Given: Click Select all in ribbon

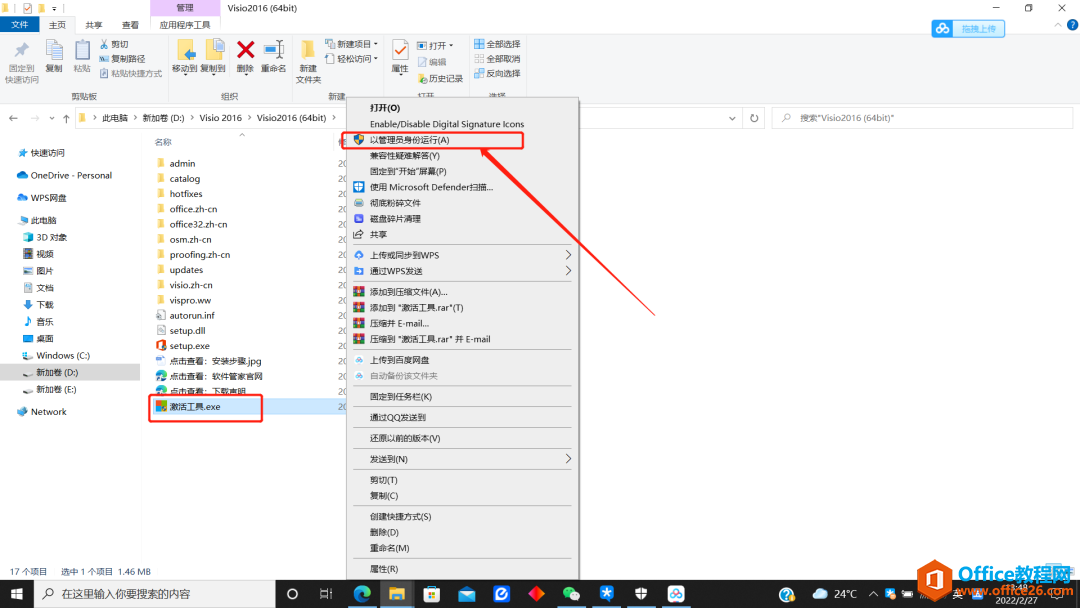Looking at the screenshot, I should point(497,43).
